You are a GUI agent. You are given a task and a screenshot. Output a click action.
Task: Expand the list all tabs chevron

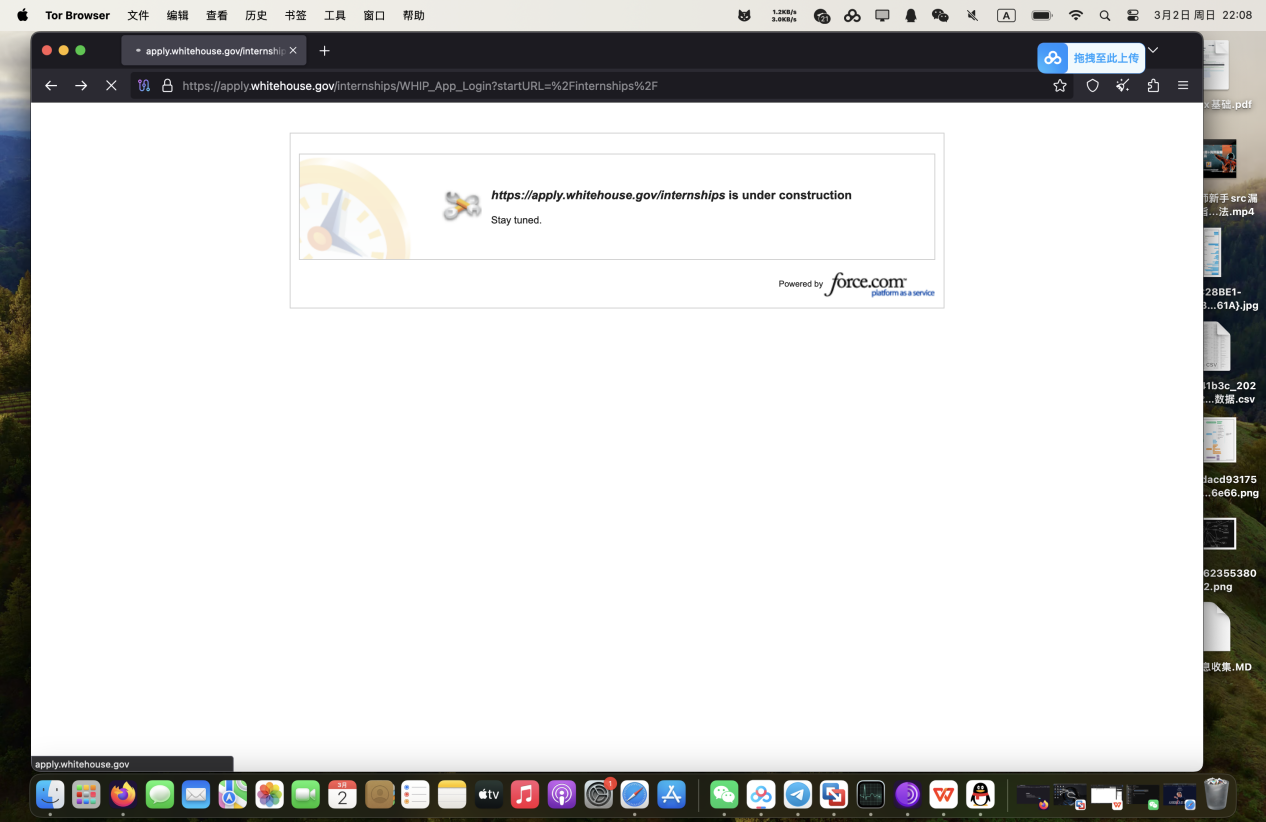(1153, 50)
